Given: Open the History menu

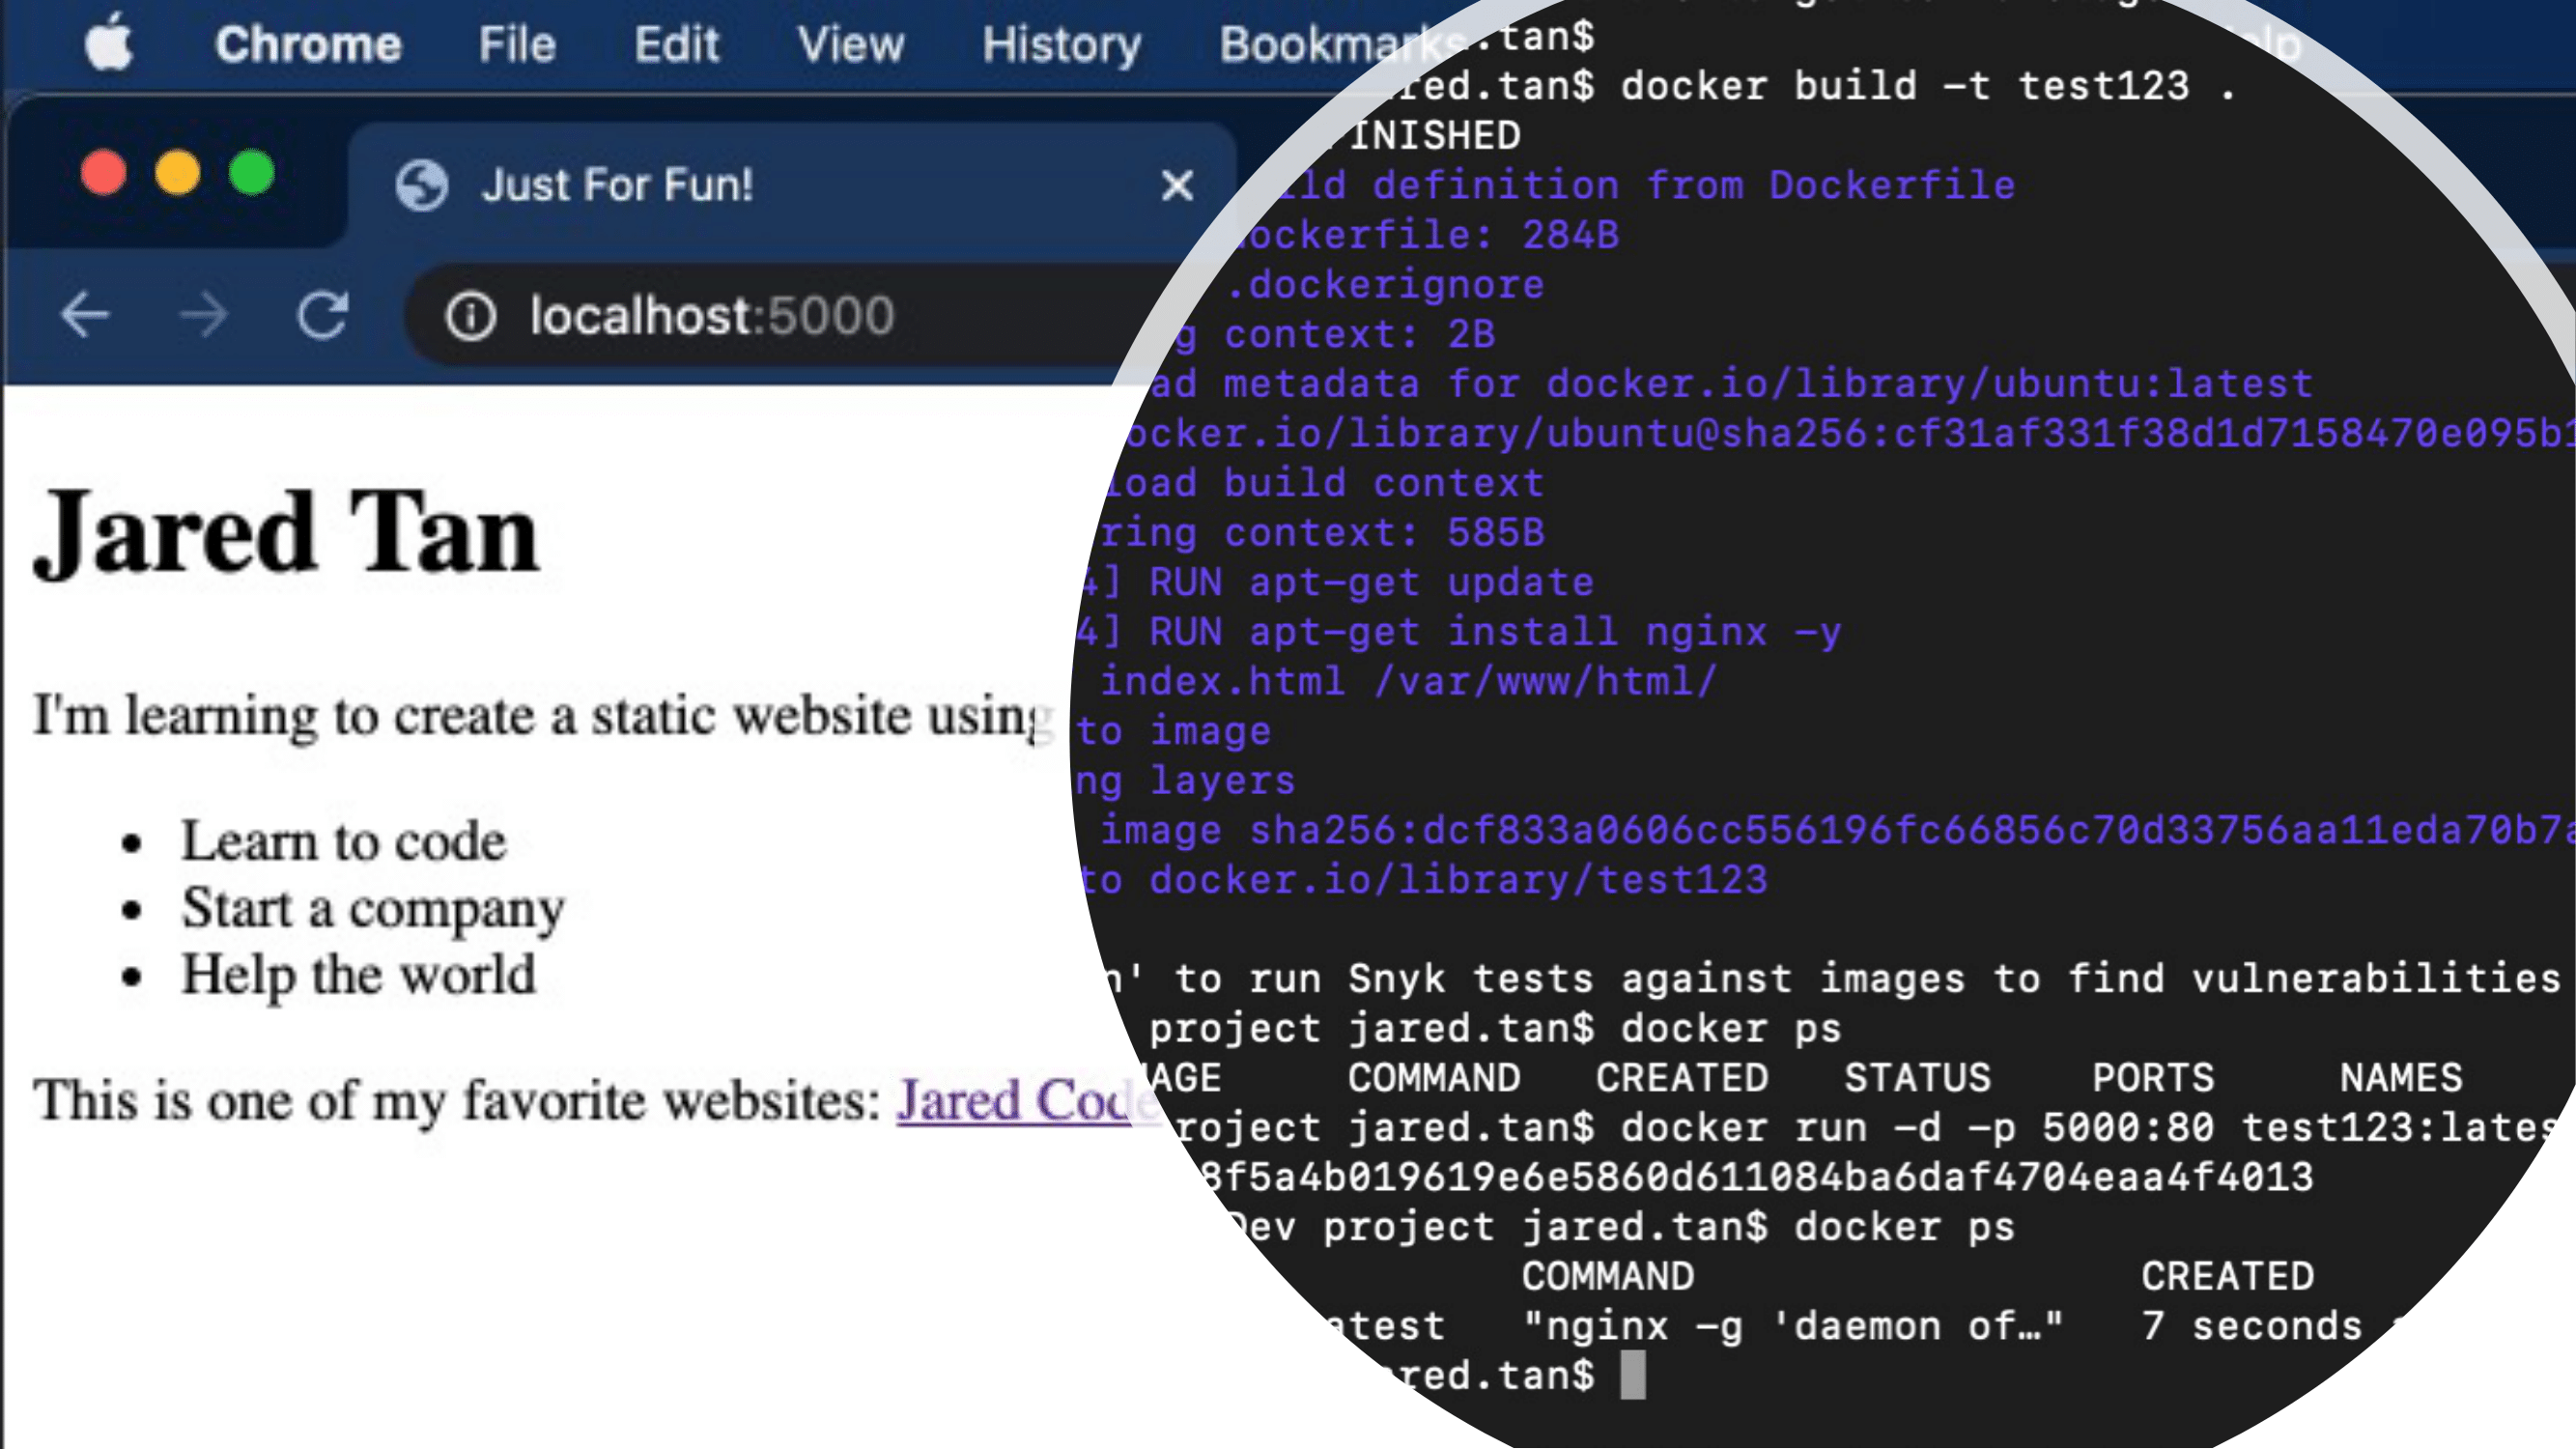Looking at the screenshot, I should [1061, 45].
